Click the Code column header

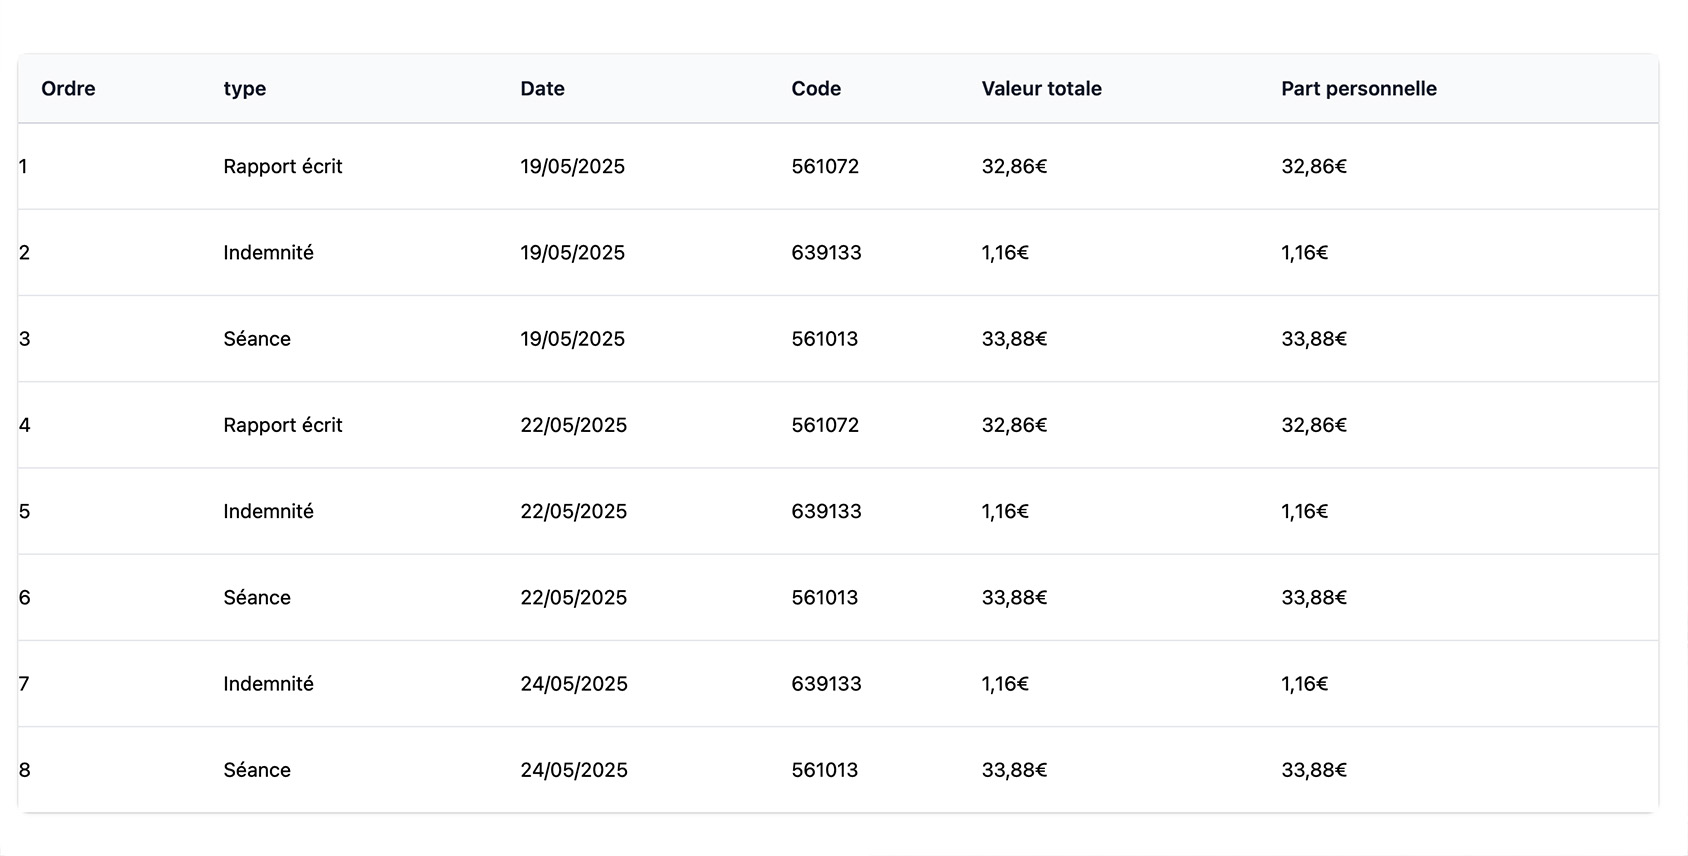click(x=816, y=89)
